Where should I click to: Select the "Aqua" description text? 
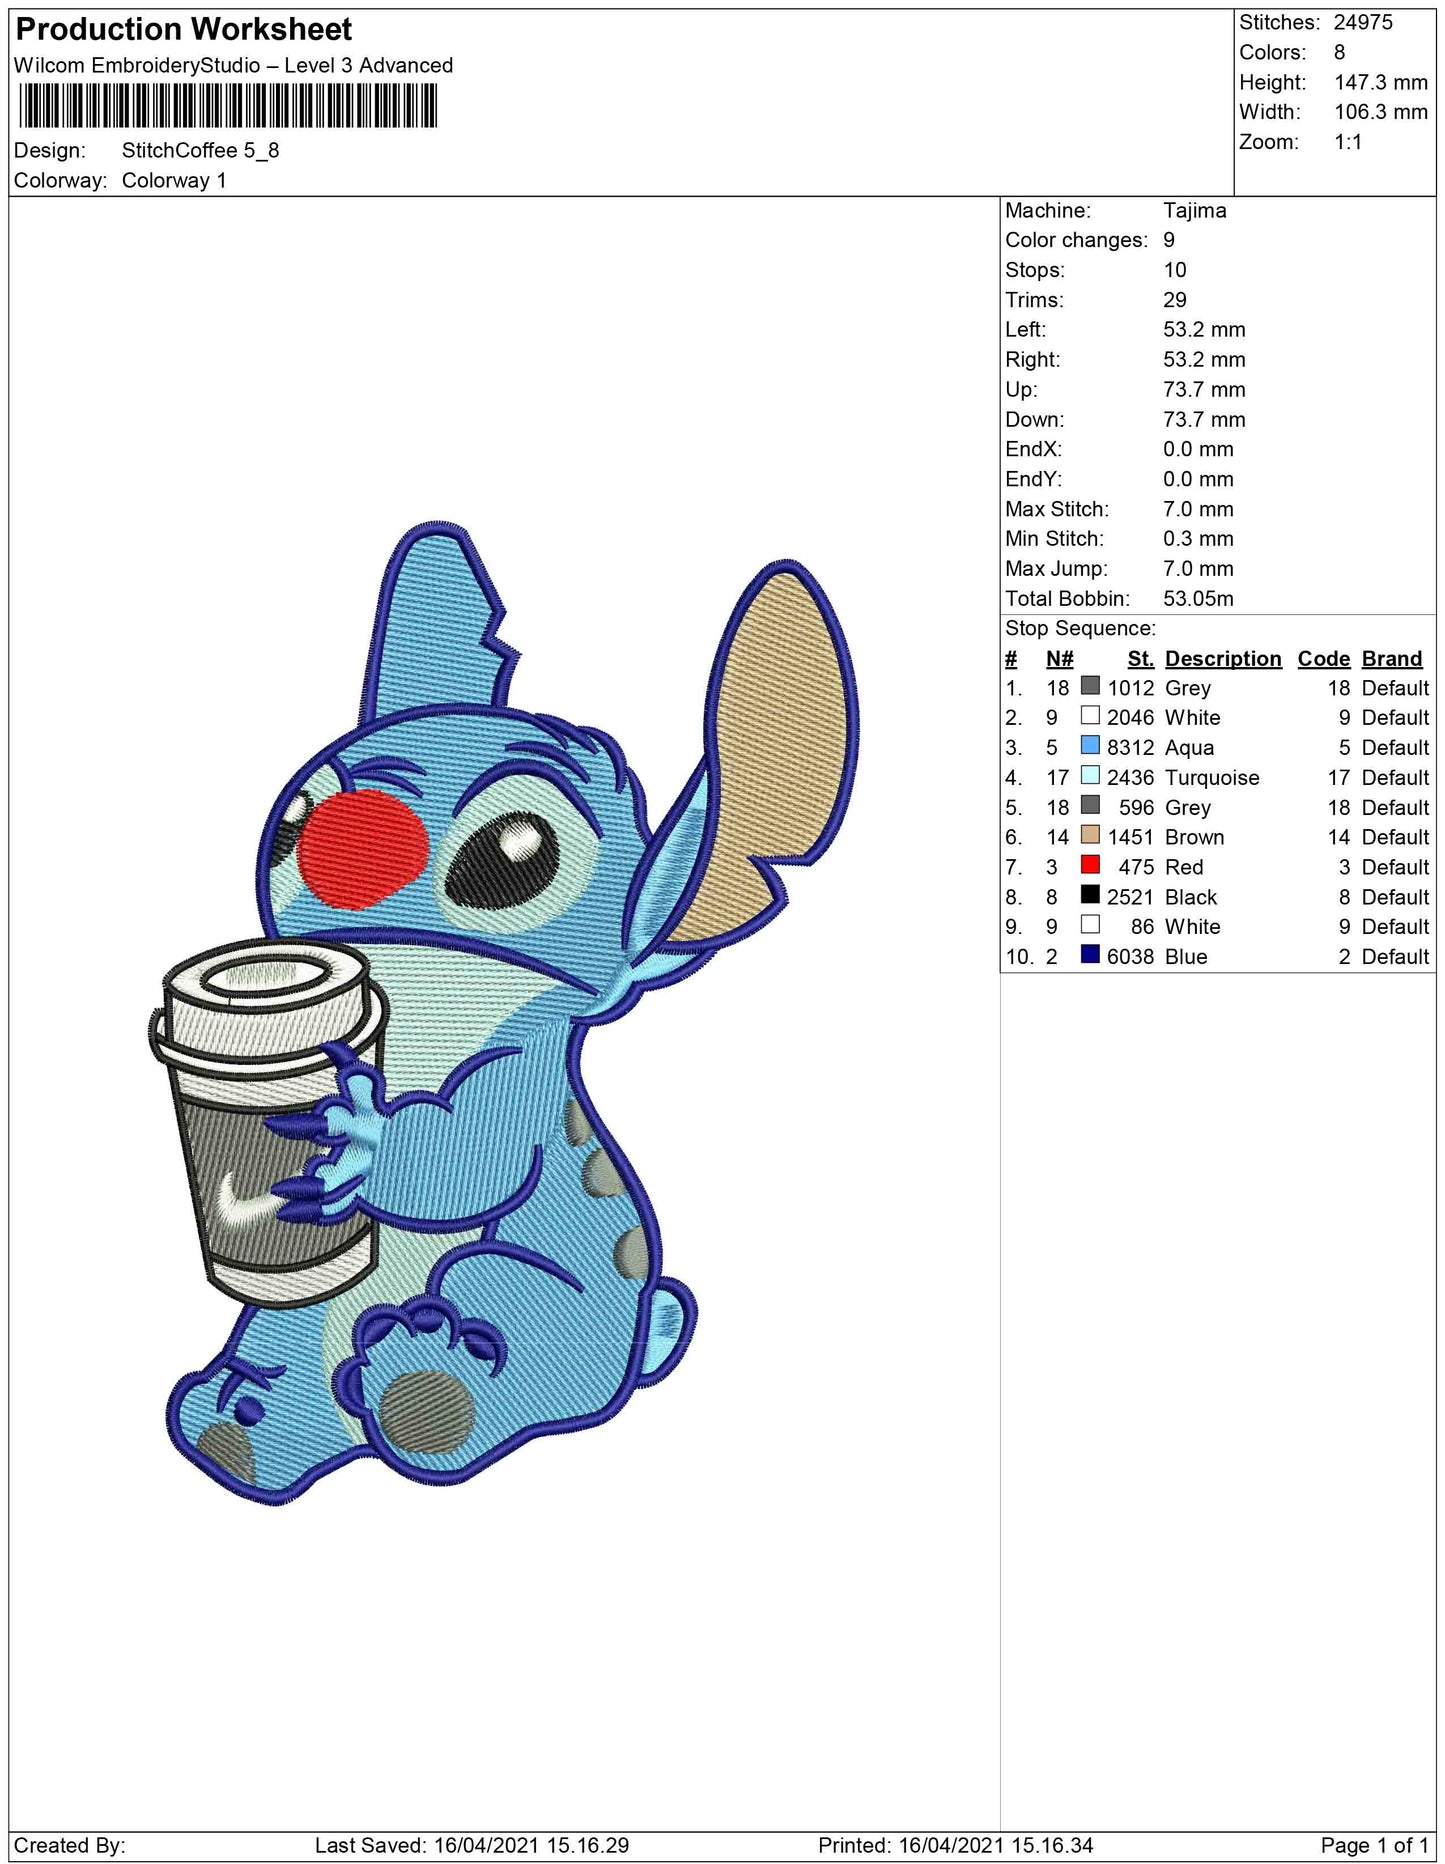[x=1190, y=748]
